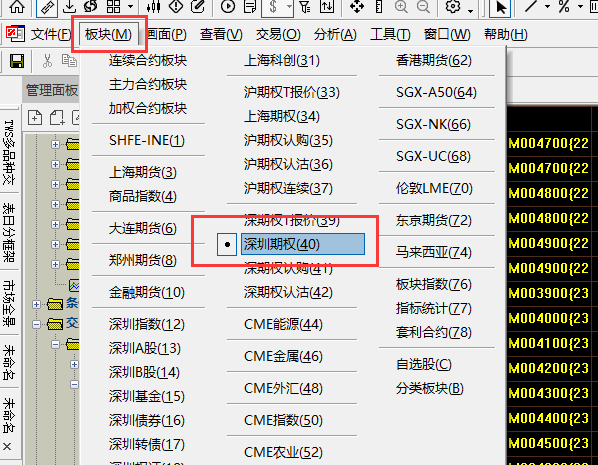Open the 窗口(W) menu
The width and height of the screenshot is (598, 465).
[x=447, y=34]
